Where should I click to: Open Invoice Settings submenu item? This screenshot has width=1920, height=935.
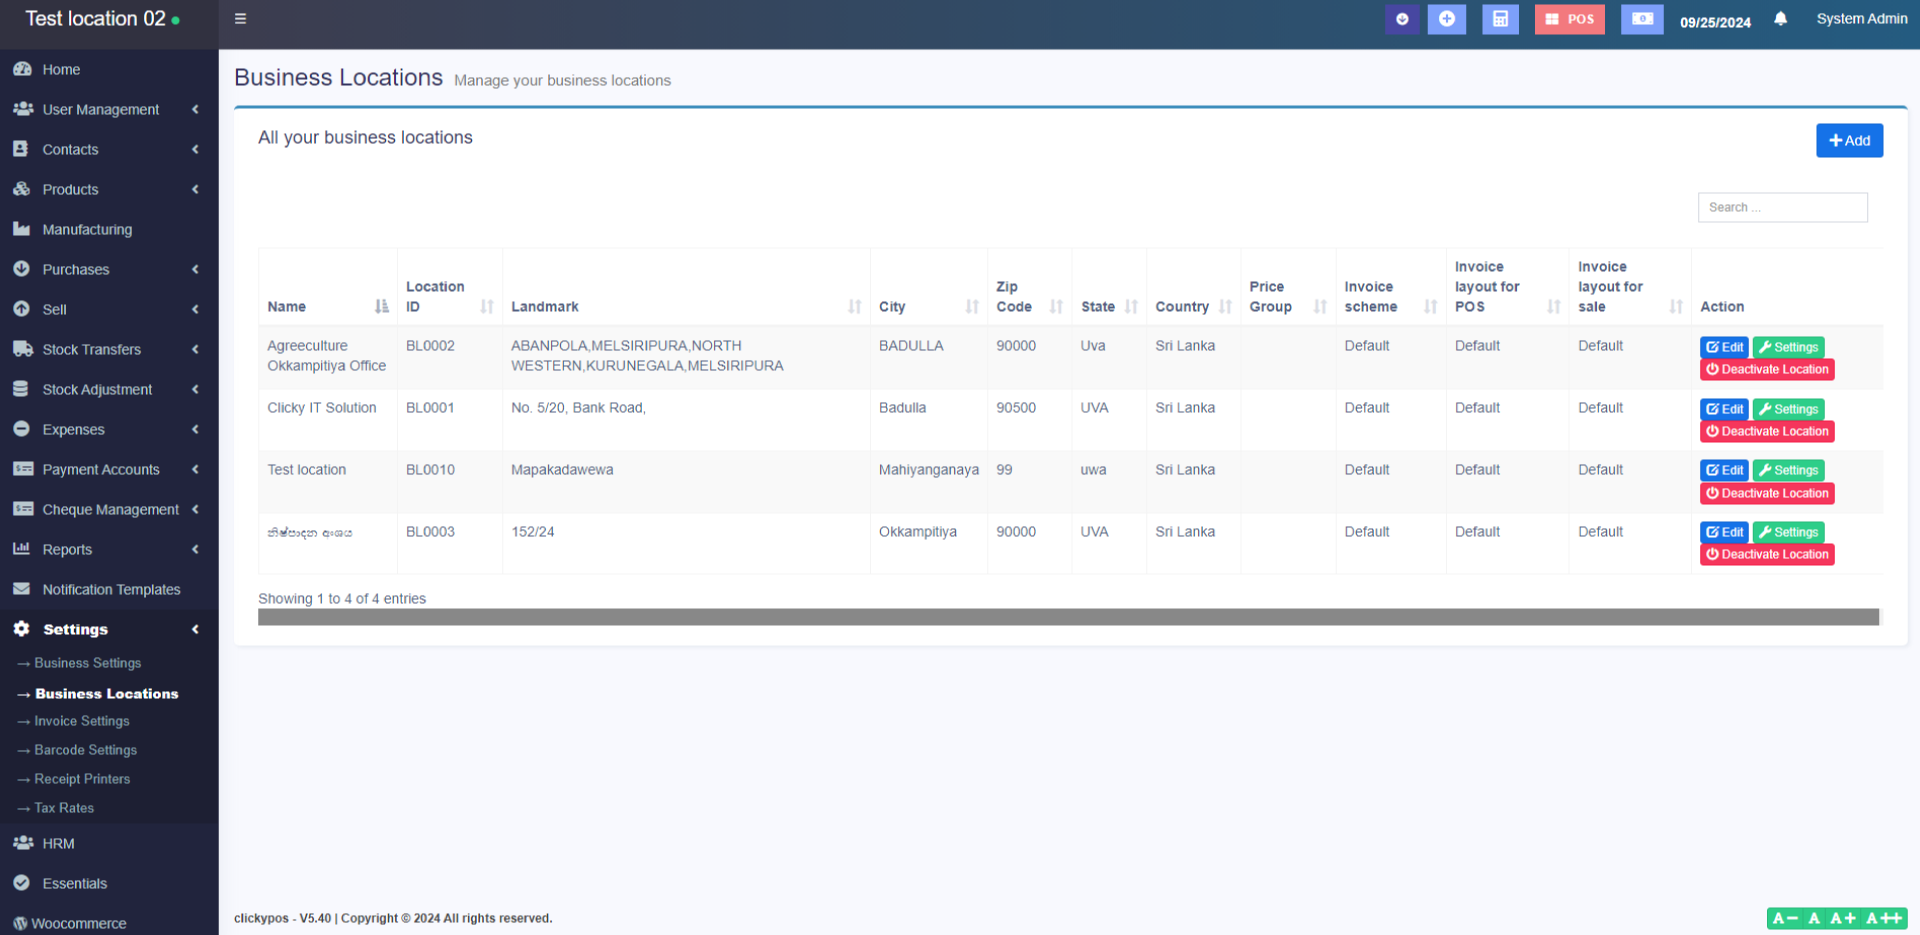(82, 721)
